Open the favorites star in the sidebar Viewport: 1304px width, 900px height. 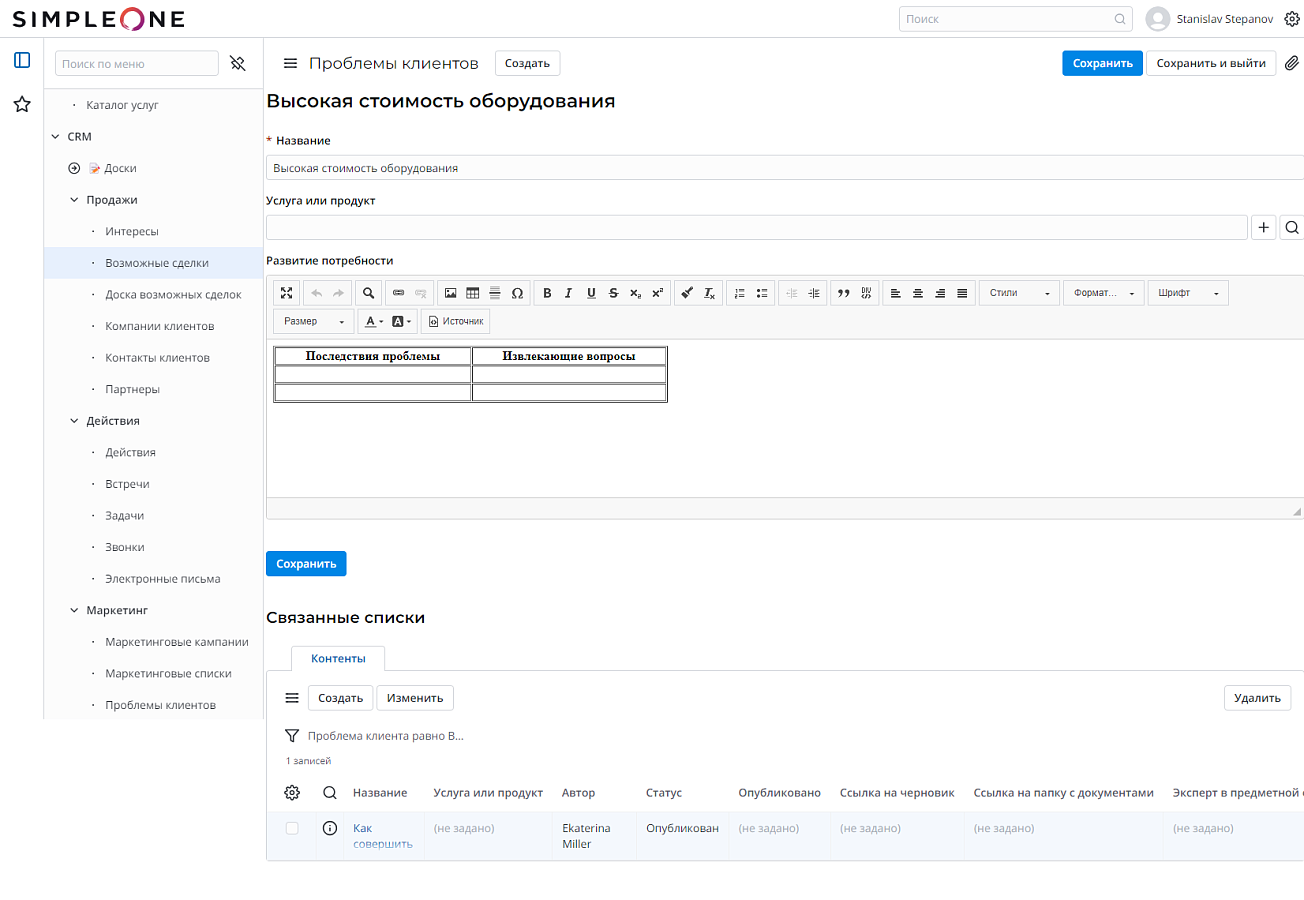click(22, 104)
